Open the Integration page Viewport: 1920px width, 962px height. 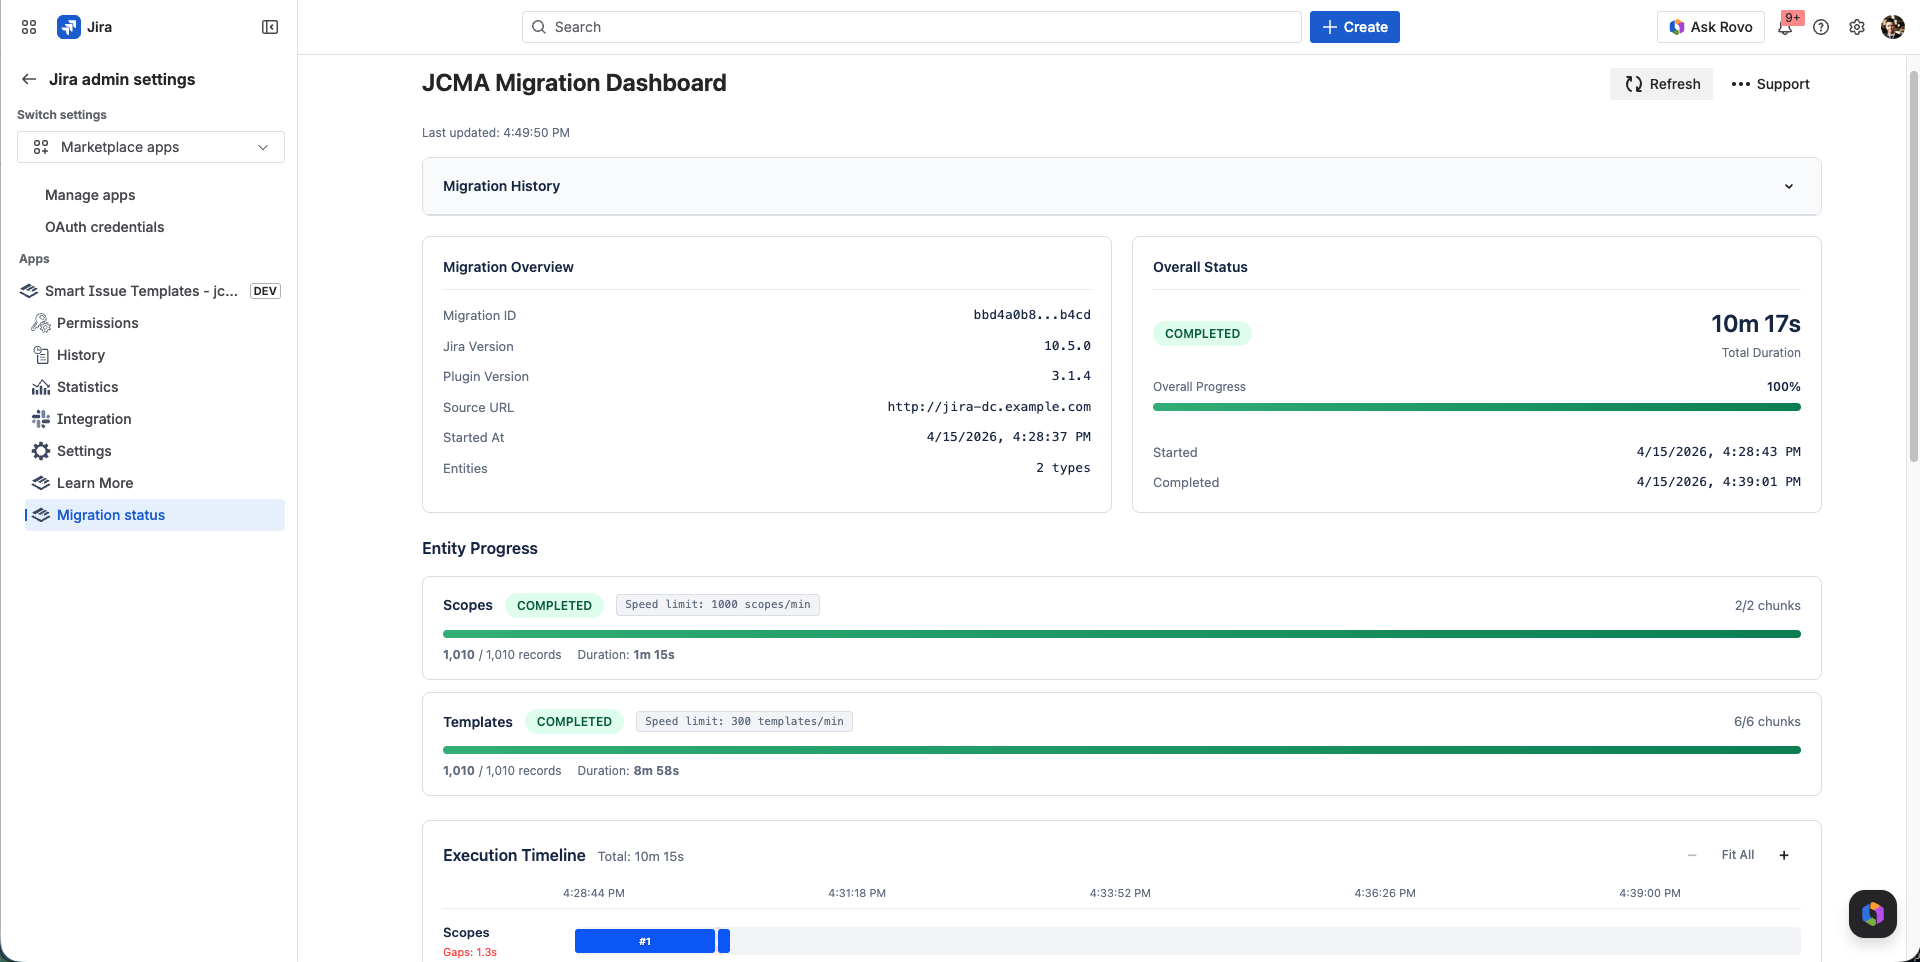(x=94, y=419)
